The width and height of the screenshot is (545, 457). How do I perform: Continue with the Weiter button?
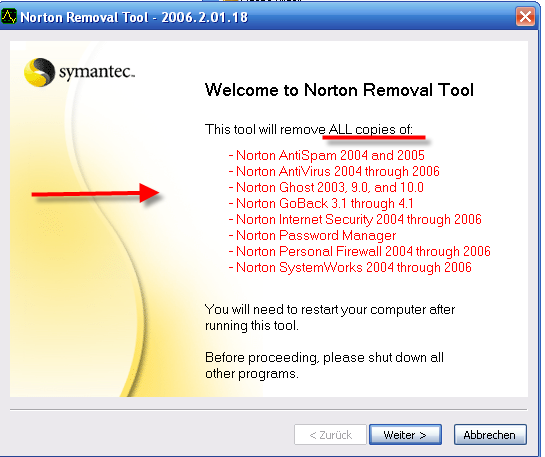pos(405,434)
